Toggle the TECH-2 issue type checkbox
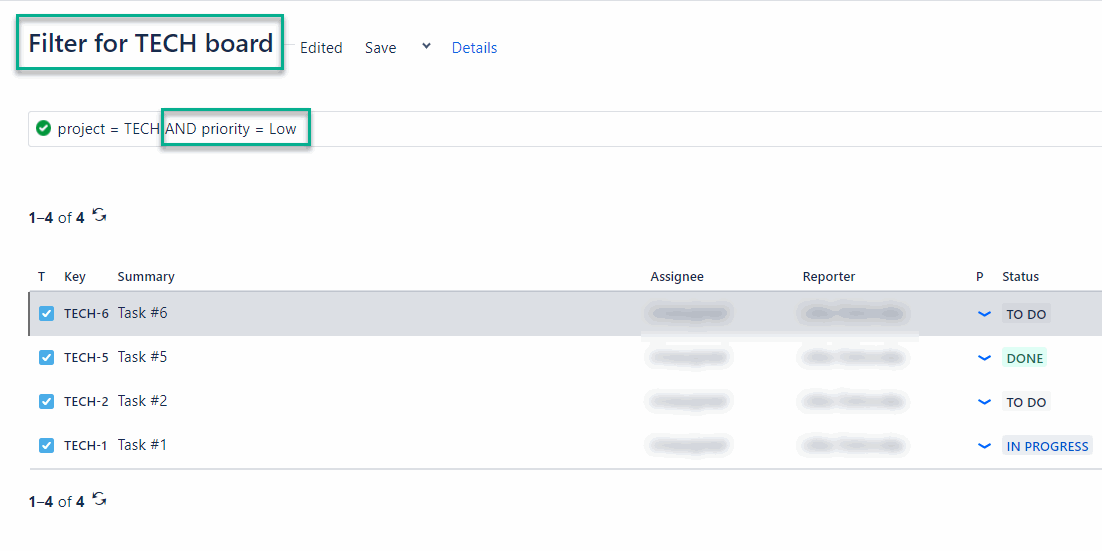 (46, 402)
